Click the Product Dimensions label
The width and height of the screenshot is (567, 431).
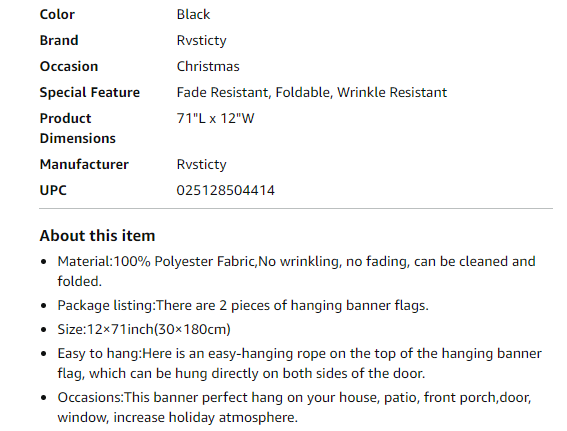point(78,128)
